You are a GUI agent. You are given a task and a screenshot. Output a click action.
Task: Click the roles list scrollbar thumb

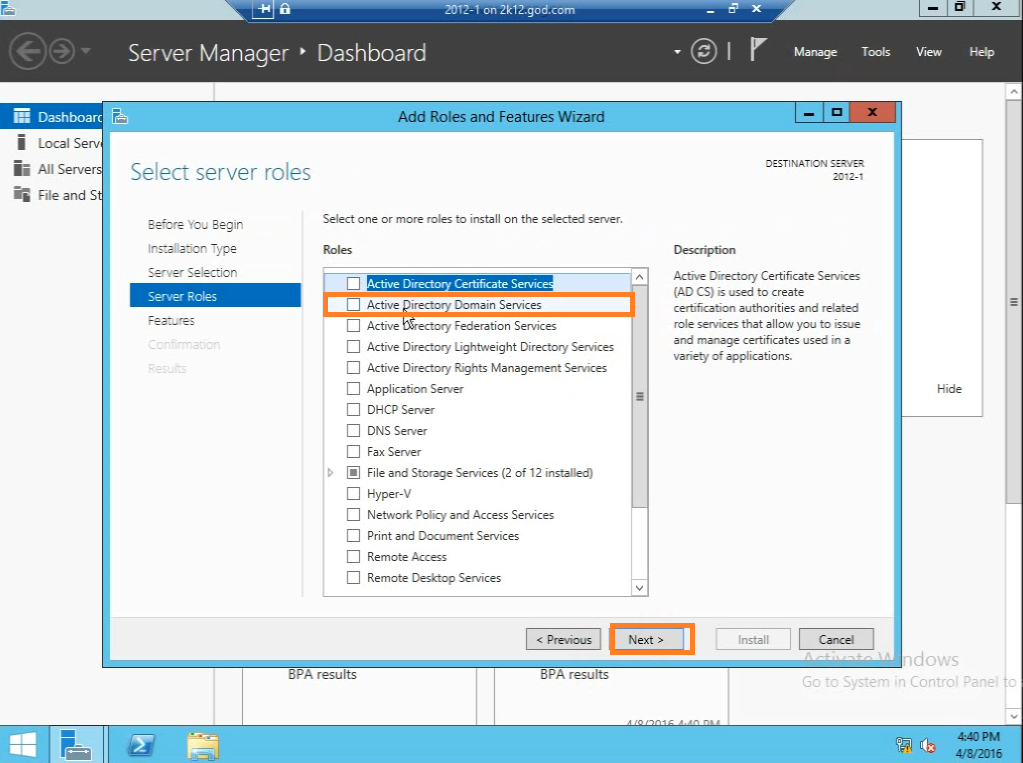[640, 396]
